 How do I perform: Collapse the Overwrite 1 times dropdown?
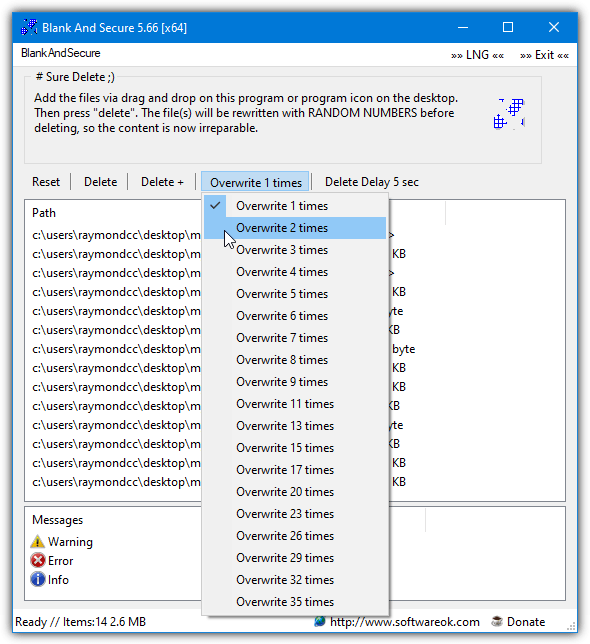click(256, 182)
